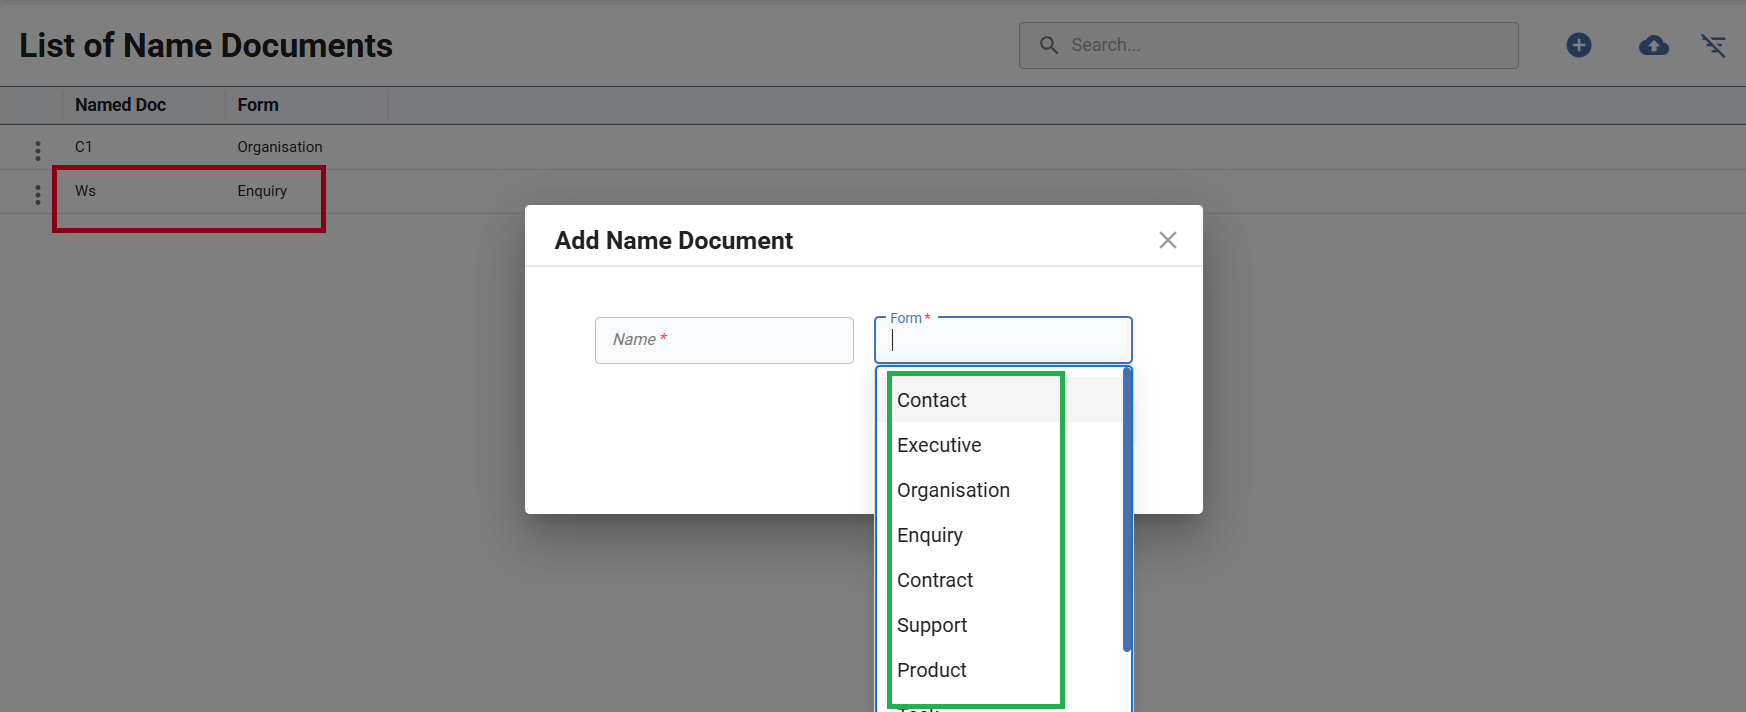Select Product from the Form list
The image size is (1746, 712).
pos(1000,670)
